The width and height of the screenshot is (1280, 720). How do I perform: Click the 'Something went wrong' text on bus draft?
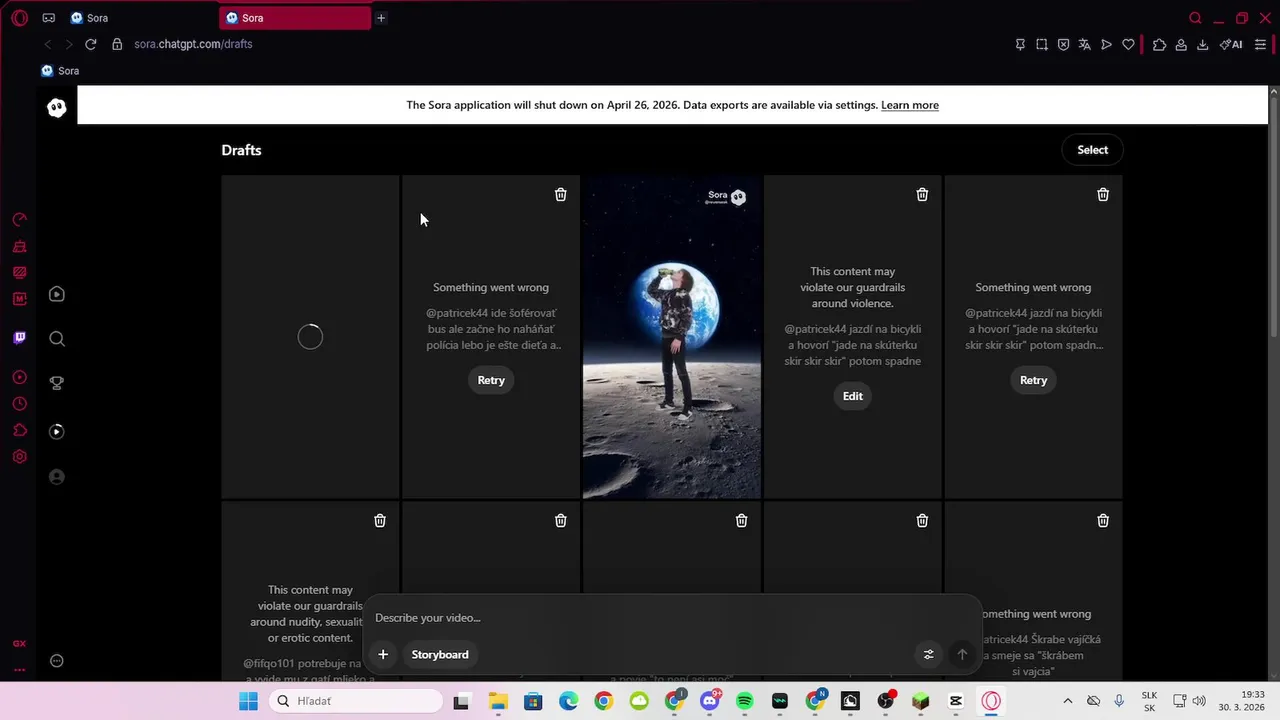pos(491,288)
